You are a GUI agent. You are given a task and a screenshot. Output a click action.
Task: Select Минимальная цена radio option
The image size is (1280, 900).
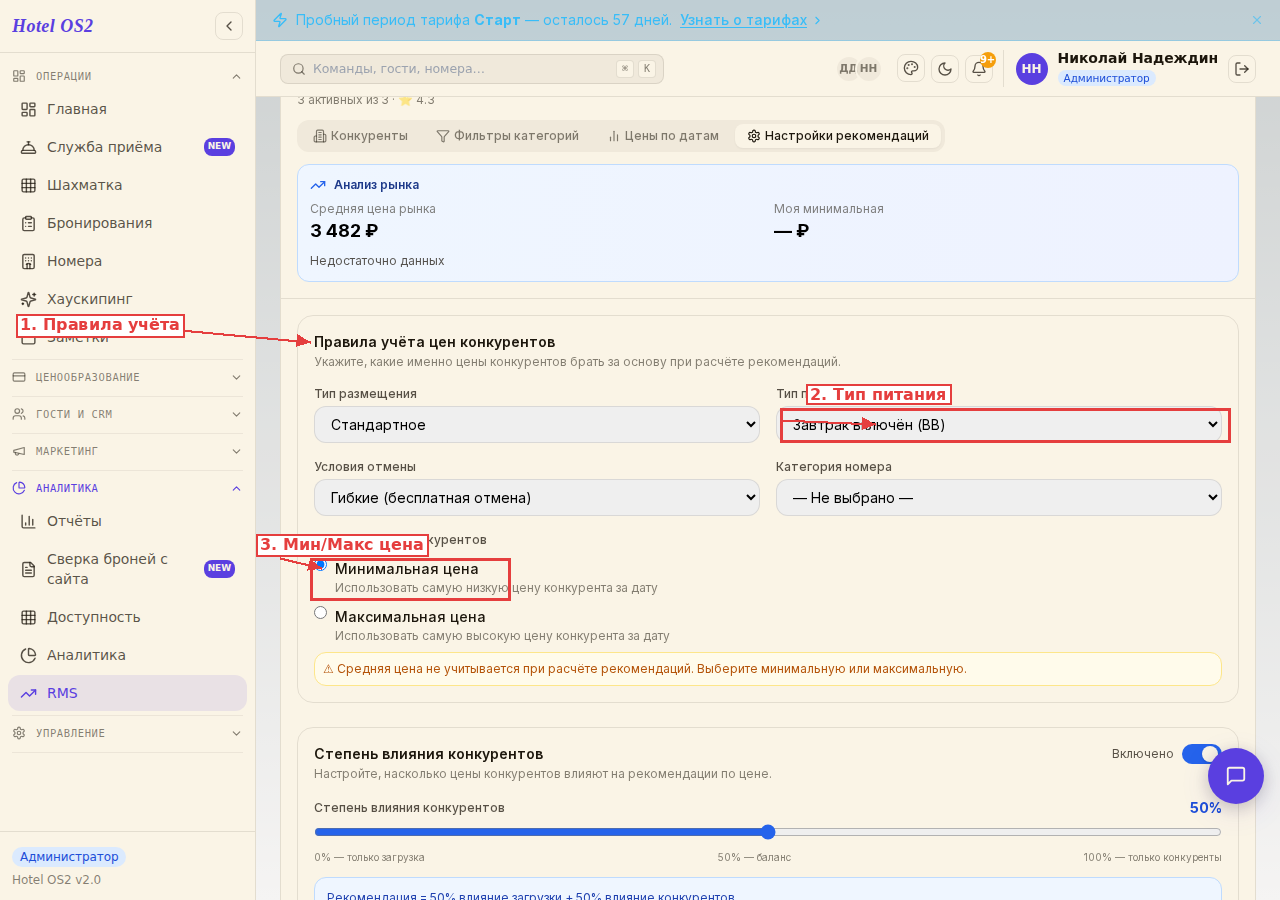click(x=320, y=564)
